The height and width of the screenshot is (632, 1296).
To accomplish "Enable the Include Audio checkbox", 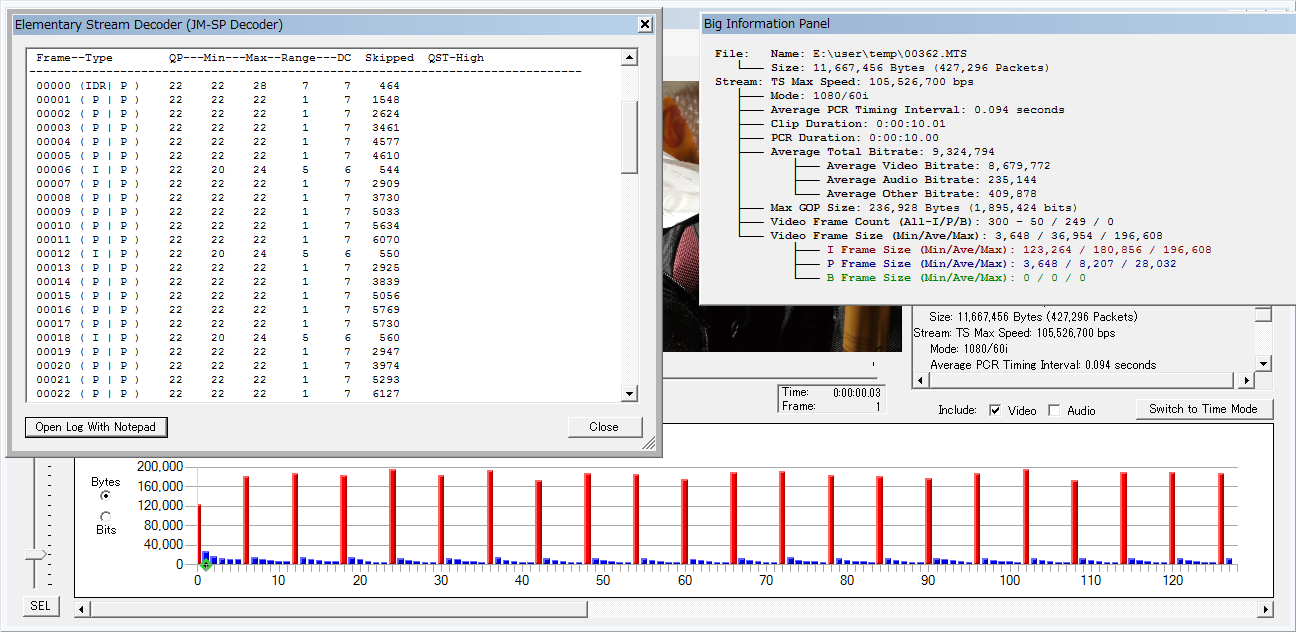I will (x=1054, y=410).
